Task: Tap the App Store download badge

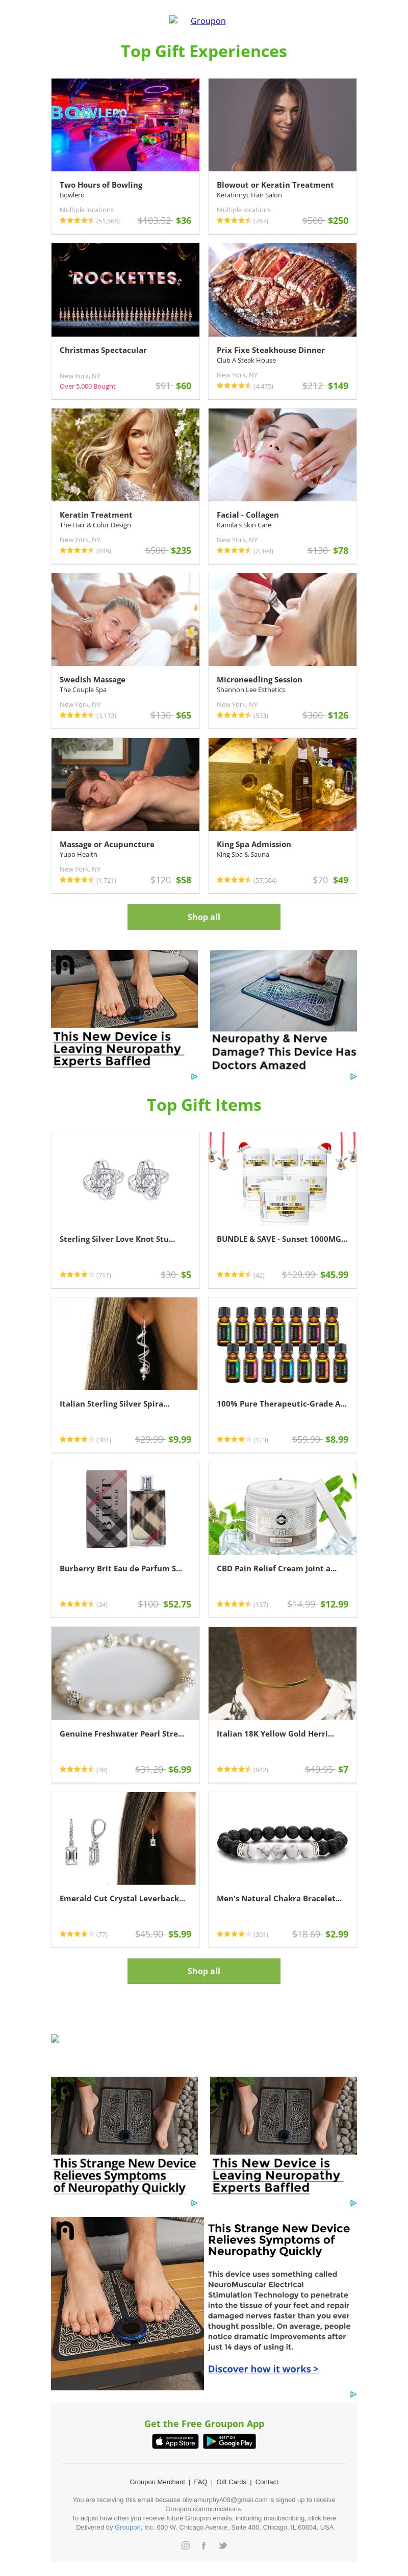Action: [x=176, y=2441]
